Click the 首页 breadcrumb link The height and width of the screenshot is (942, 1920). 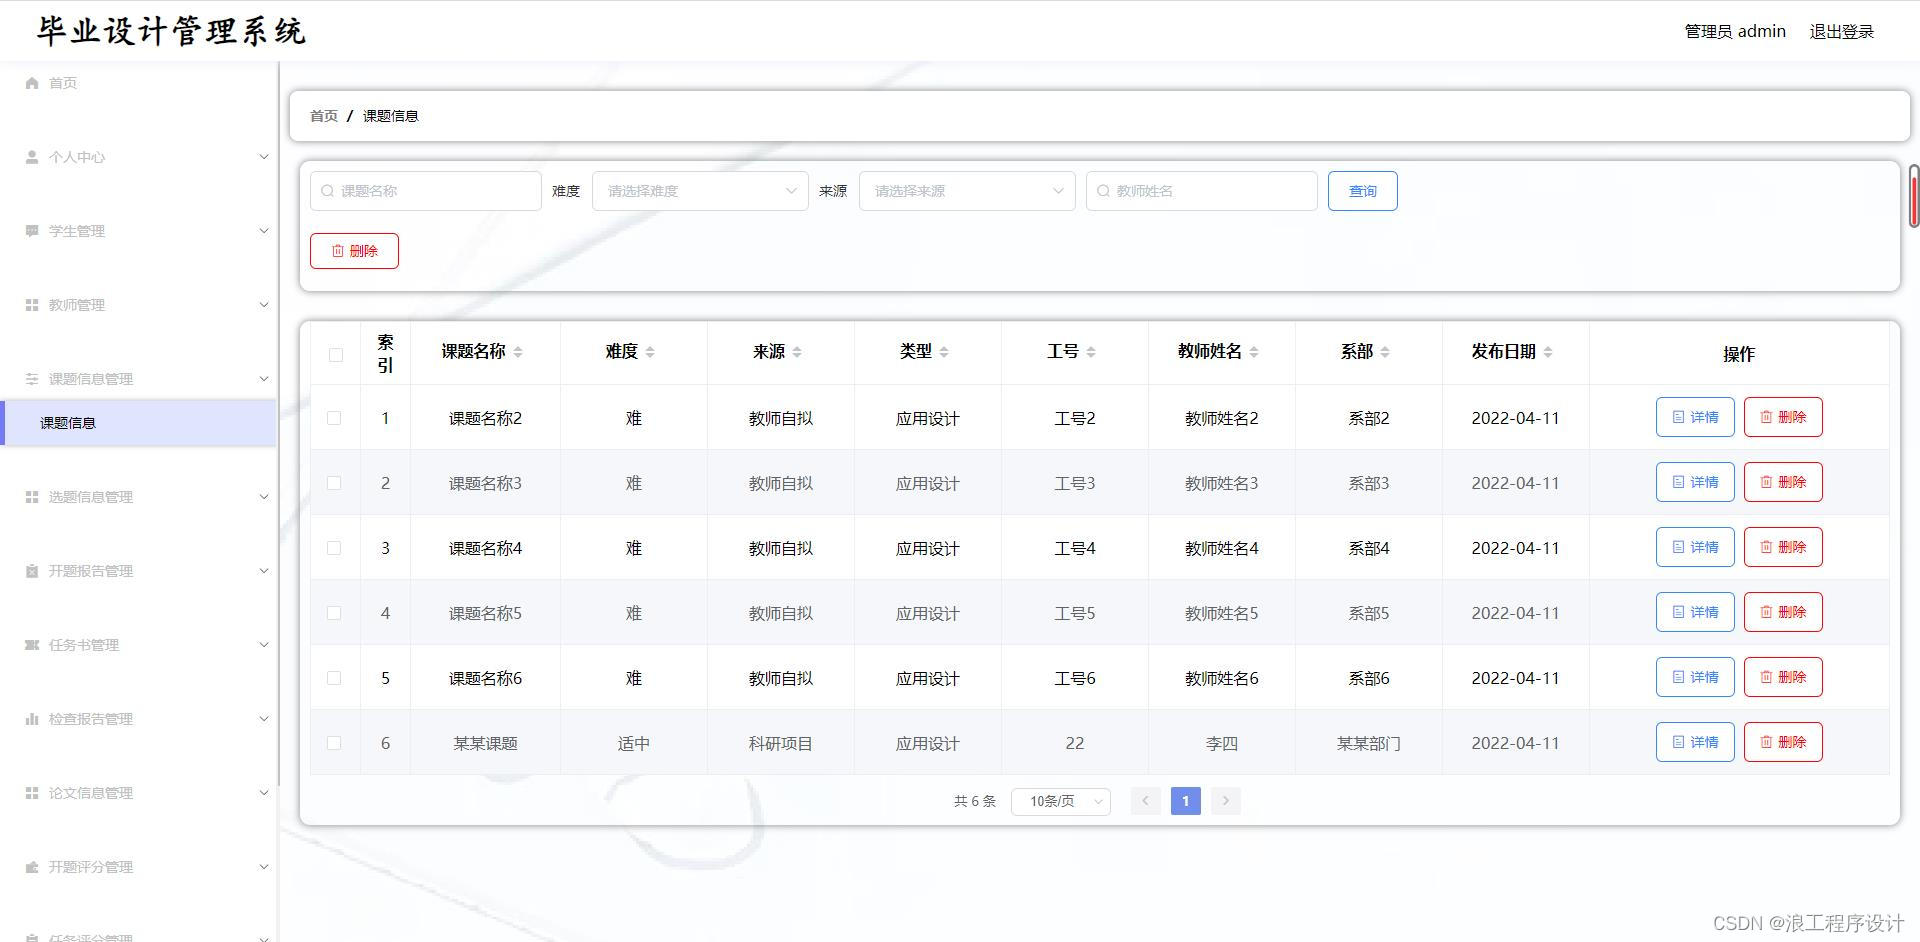click(x=324, y=116)
